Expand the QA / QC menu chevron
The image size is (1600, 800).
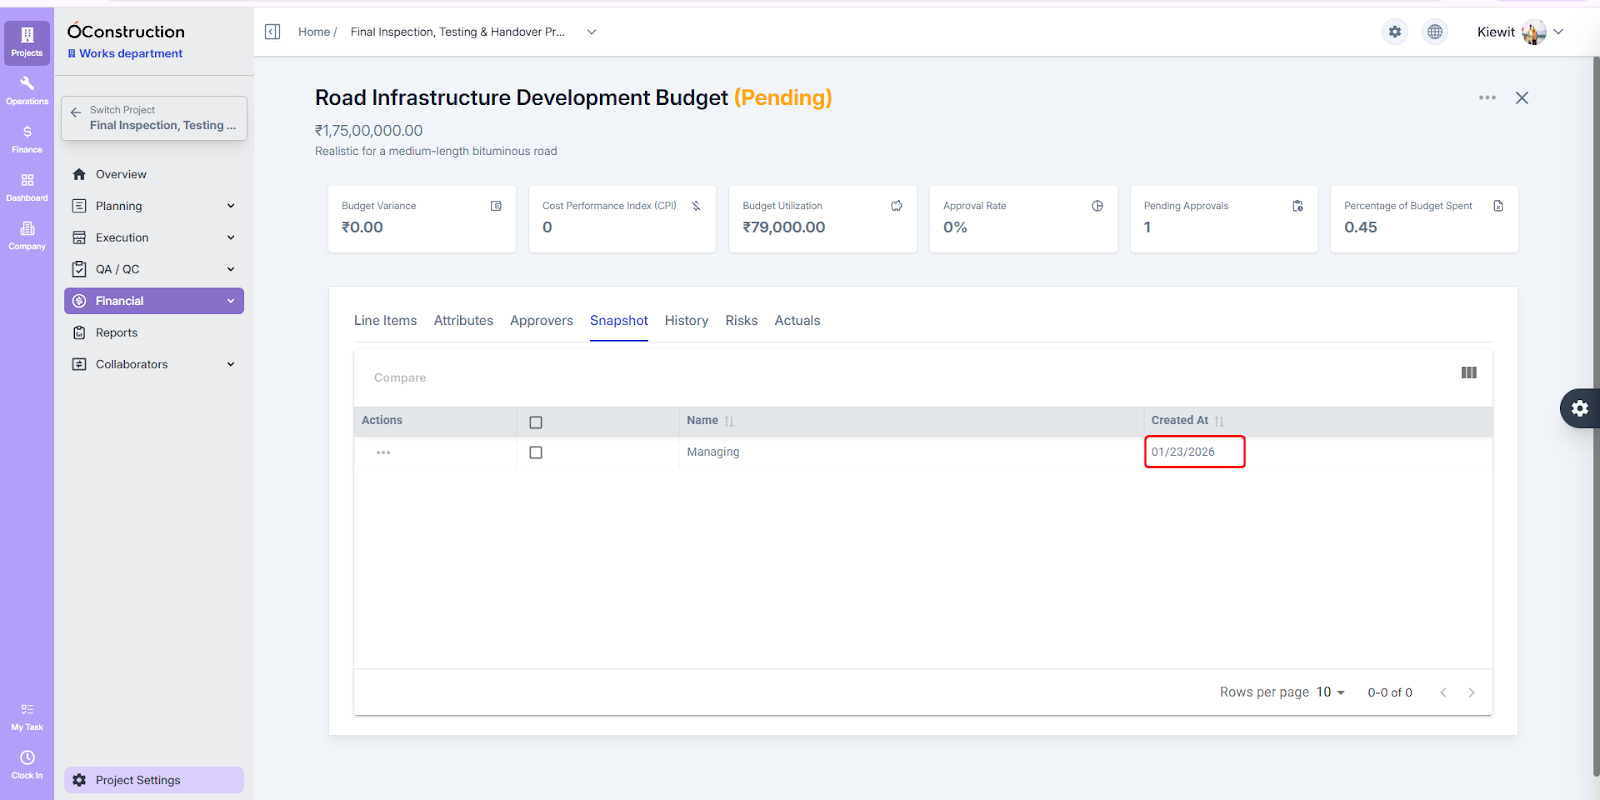[x=231, y=269]
